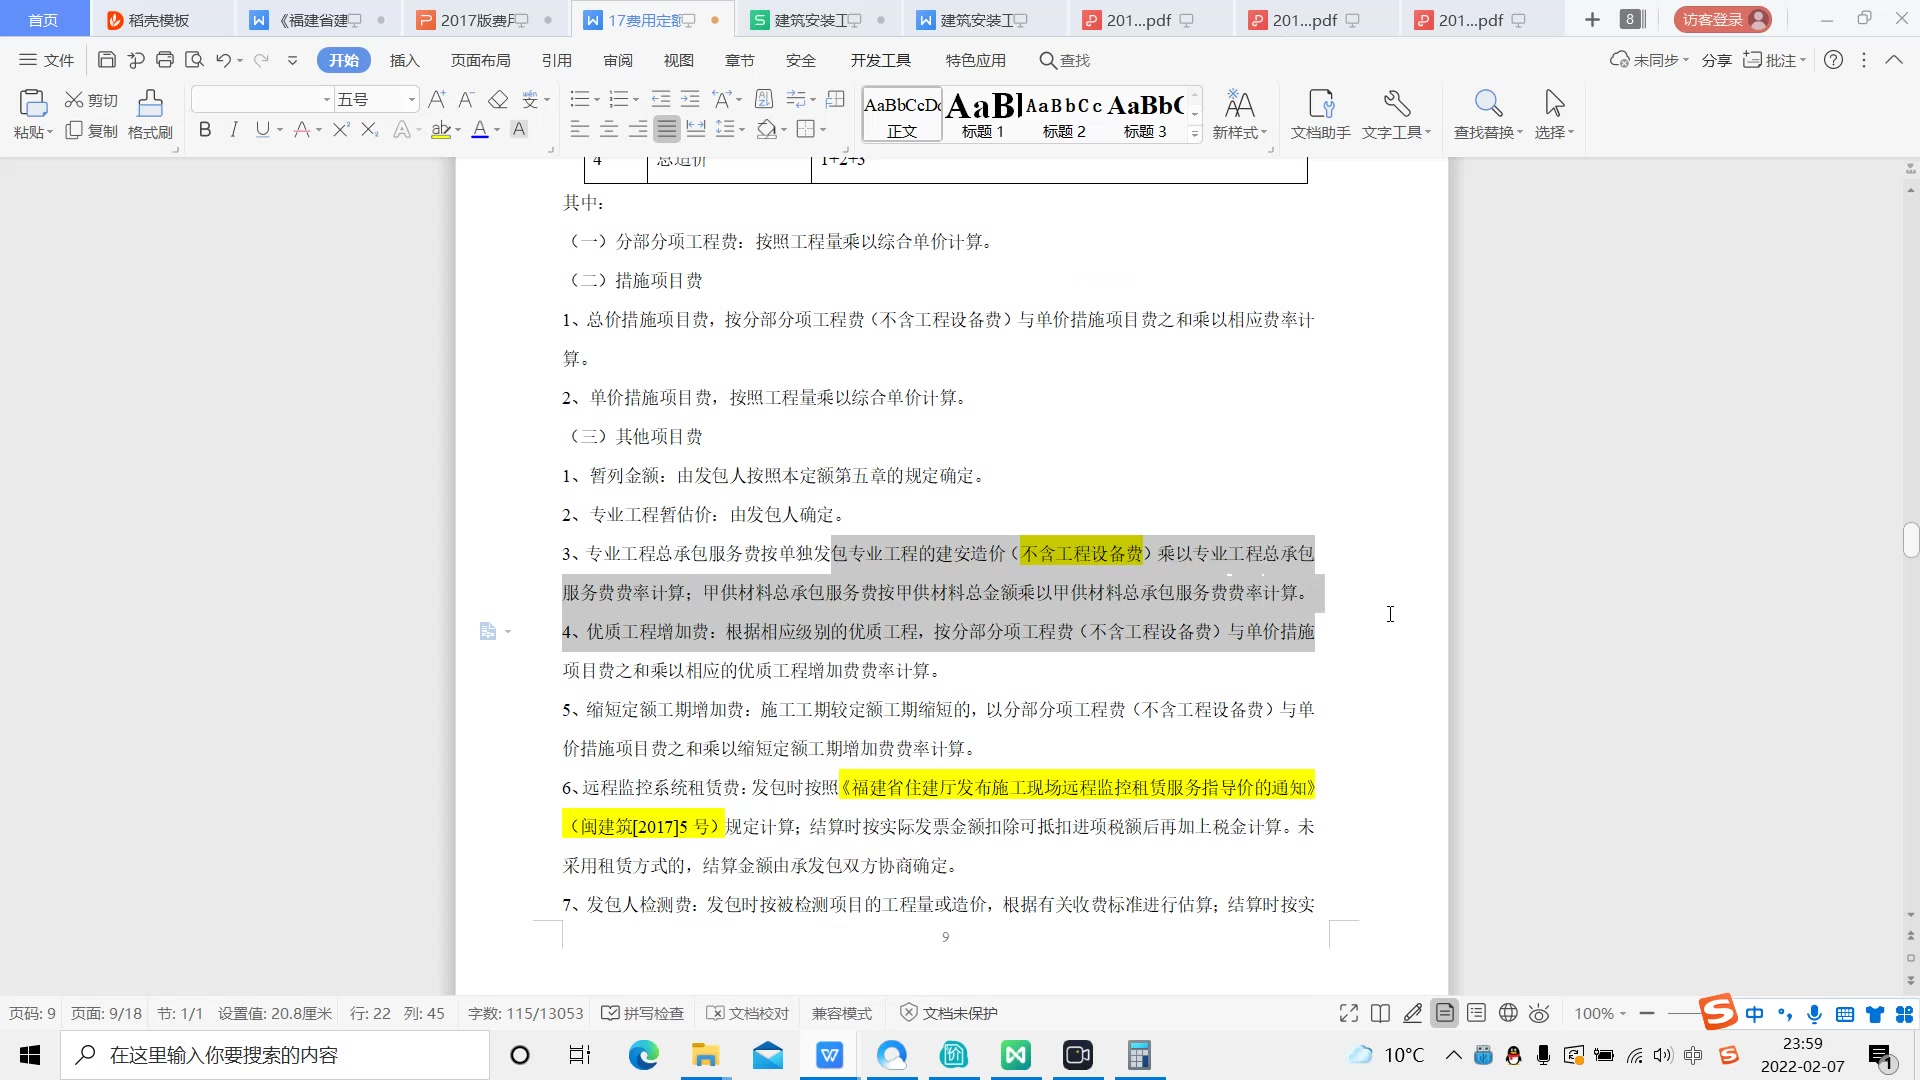The image size is (1920, 1080).
Task: Switch to fullscreen view icon in status bar
Action: pyautogui.click(x=1349, y=1013)
